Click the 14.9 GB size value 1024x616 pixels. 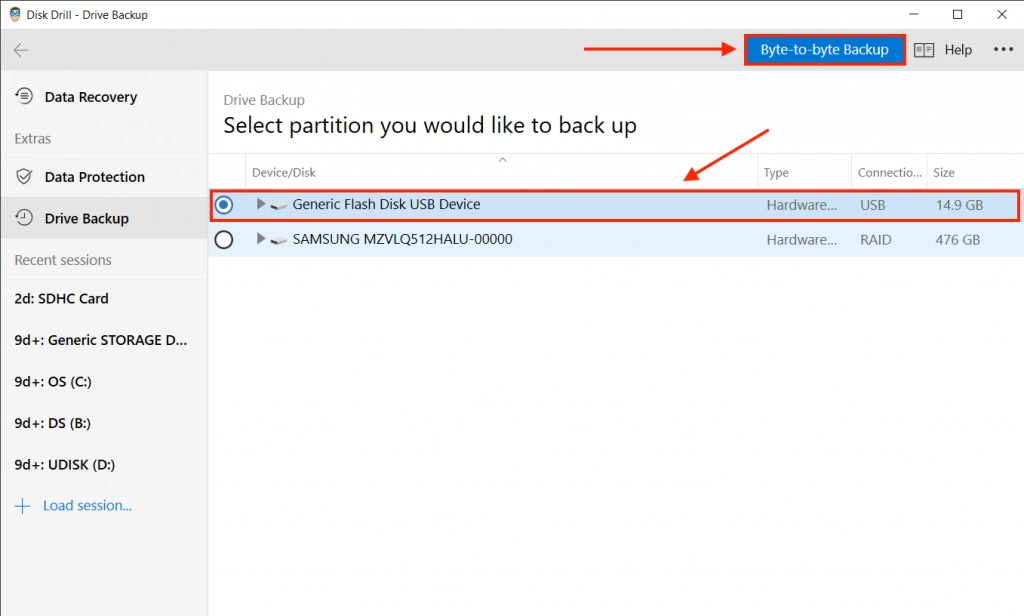(959, 205)
